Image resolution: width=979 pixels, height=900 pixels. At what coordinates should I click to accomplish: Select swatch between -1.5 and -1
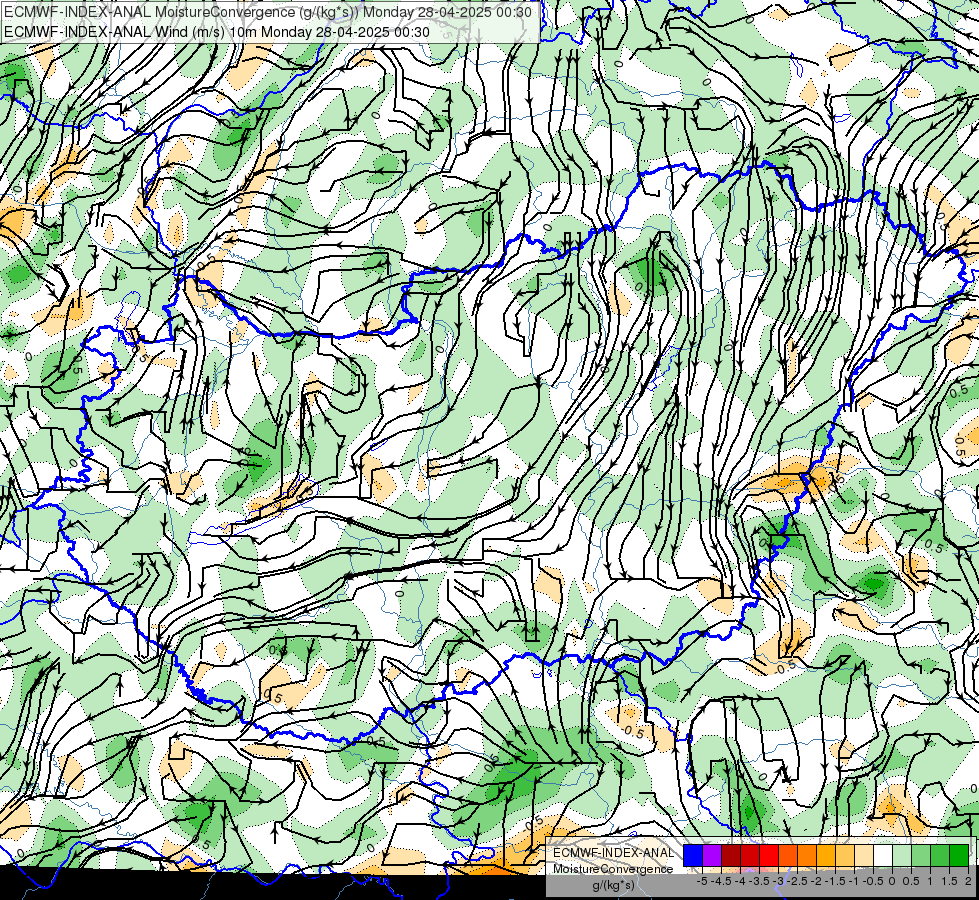pos(845,855)
